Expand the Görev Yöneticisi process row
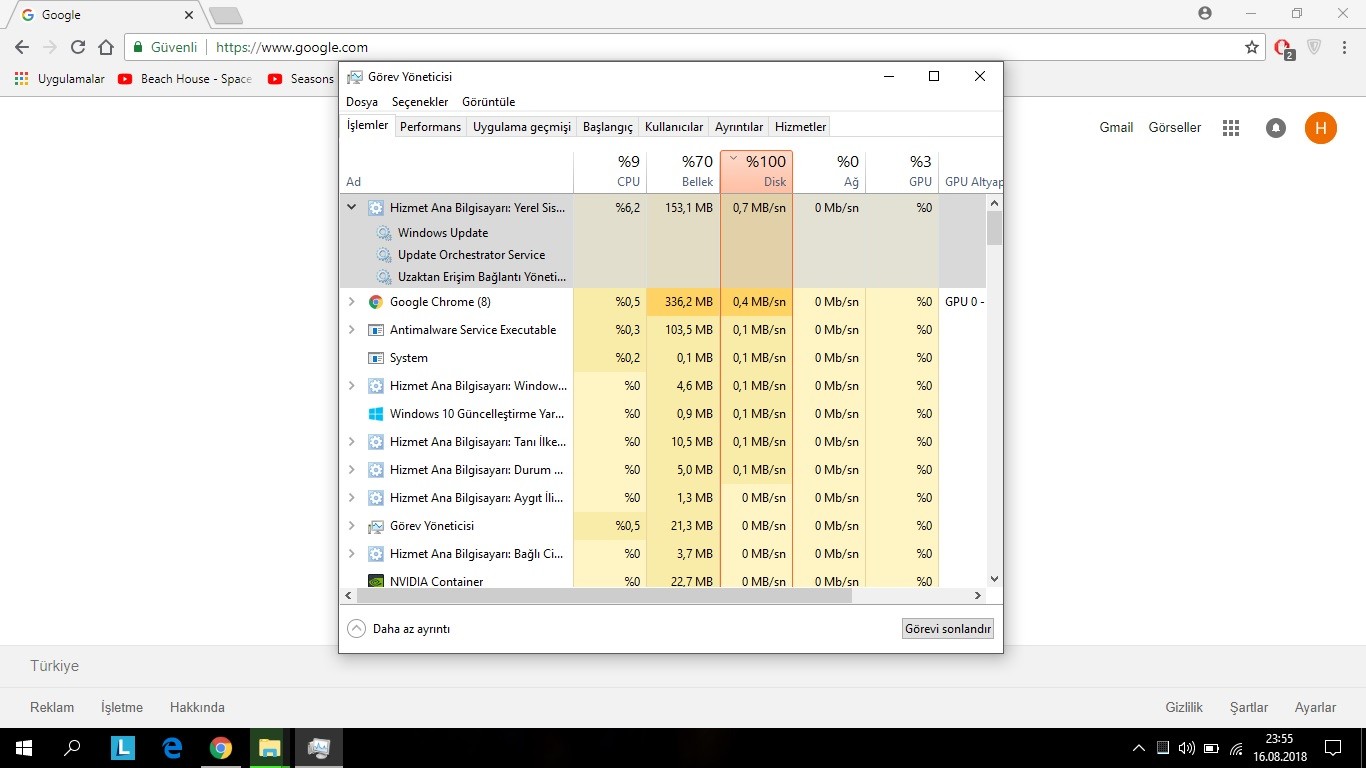 point(351,526)
